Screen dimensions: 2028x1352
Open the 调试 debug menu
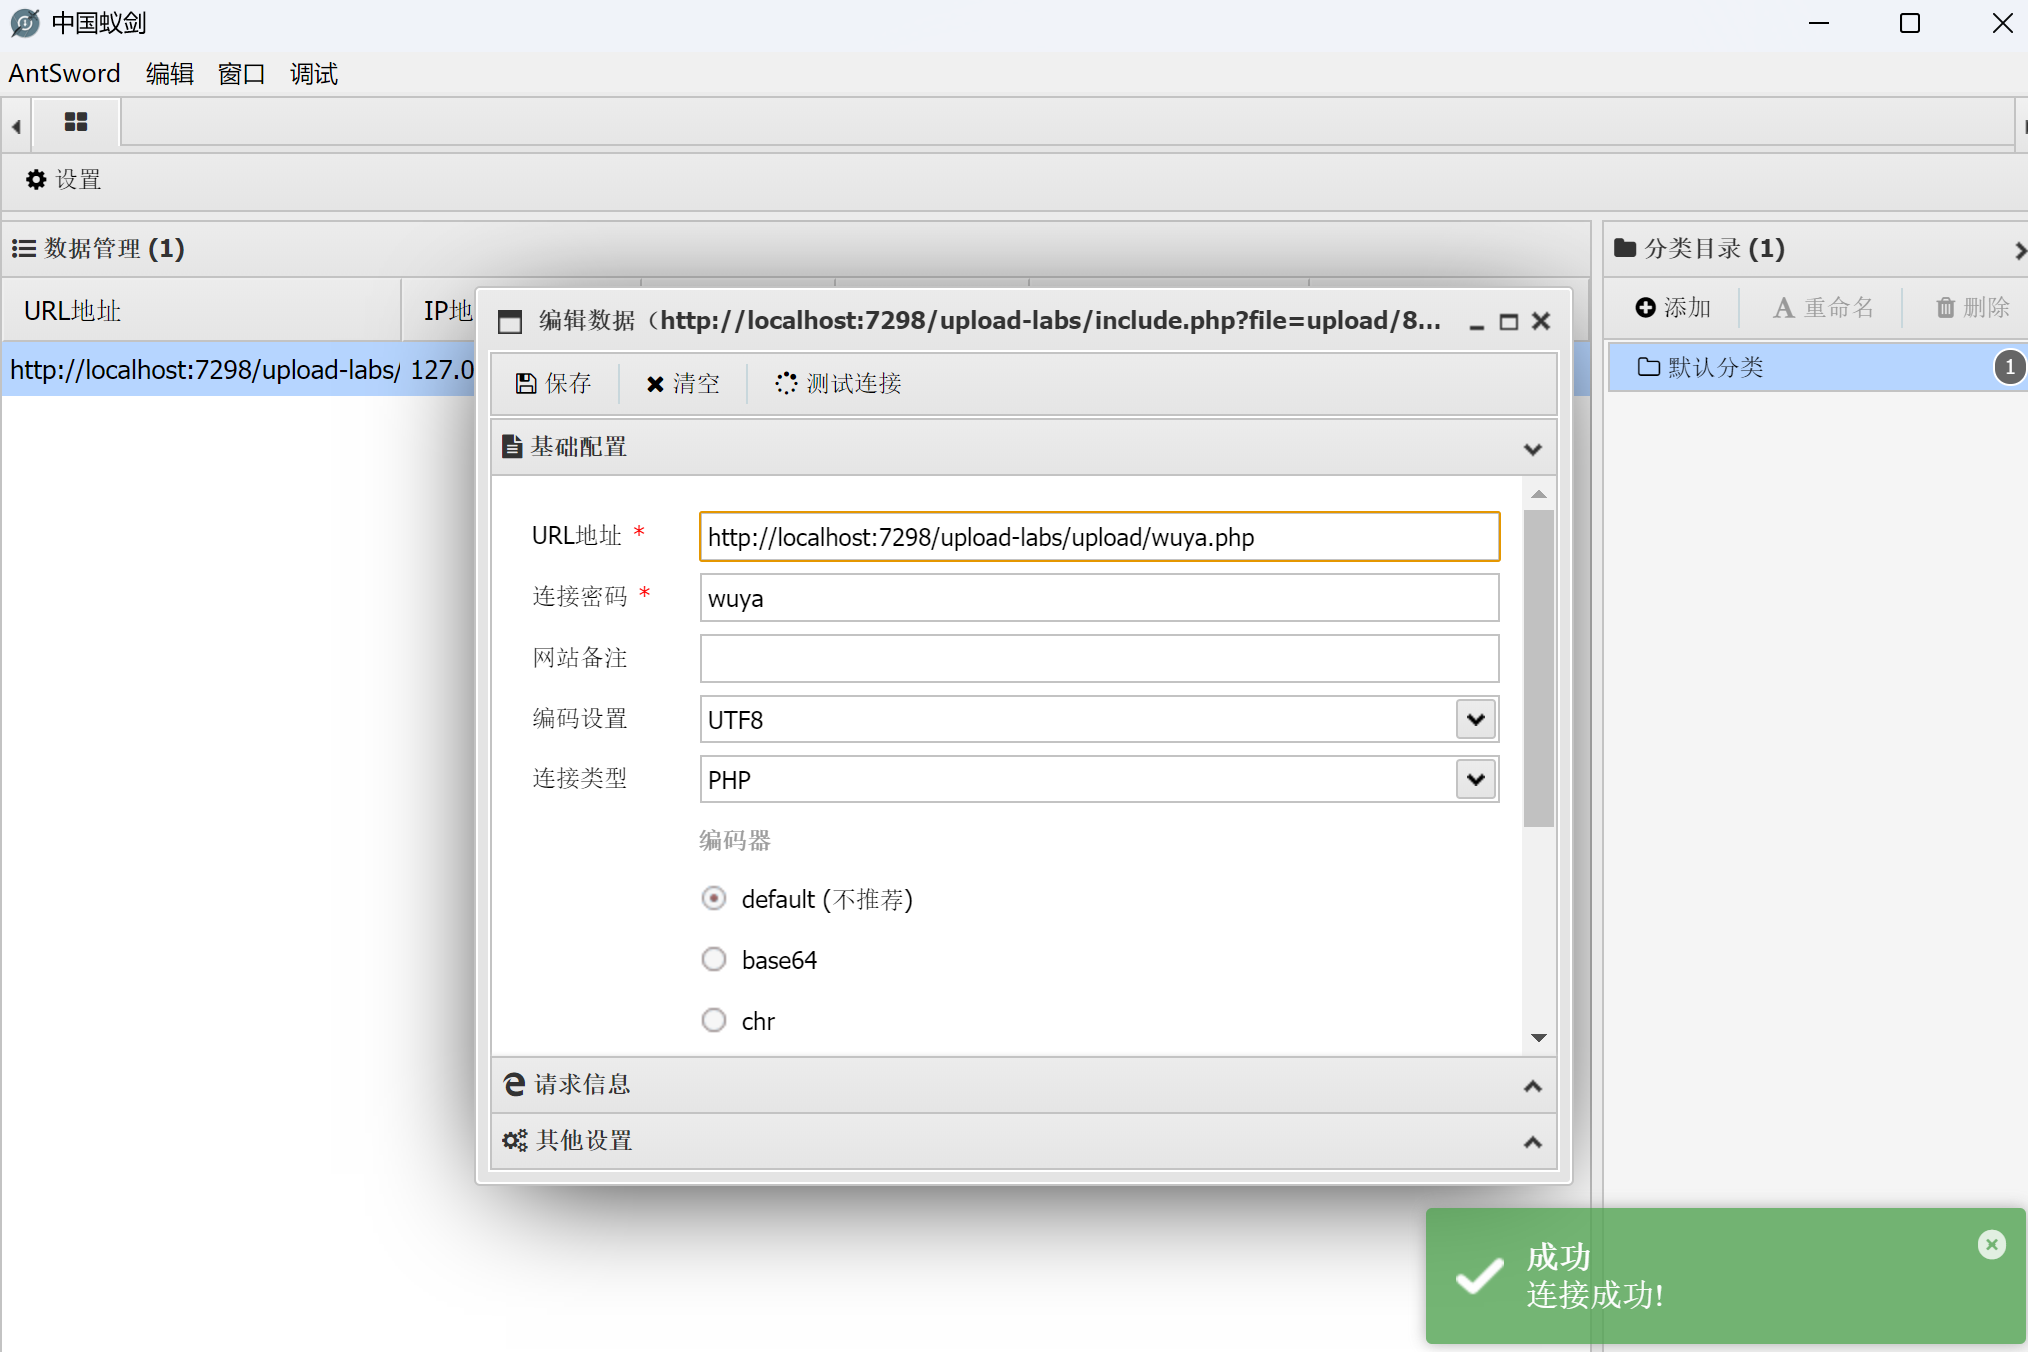[313, 74]
